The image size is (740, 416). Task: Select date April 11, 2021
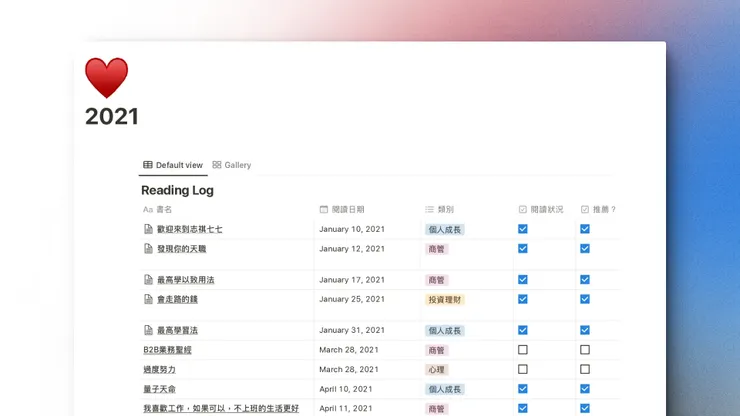(x=345, y=408)
